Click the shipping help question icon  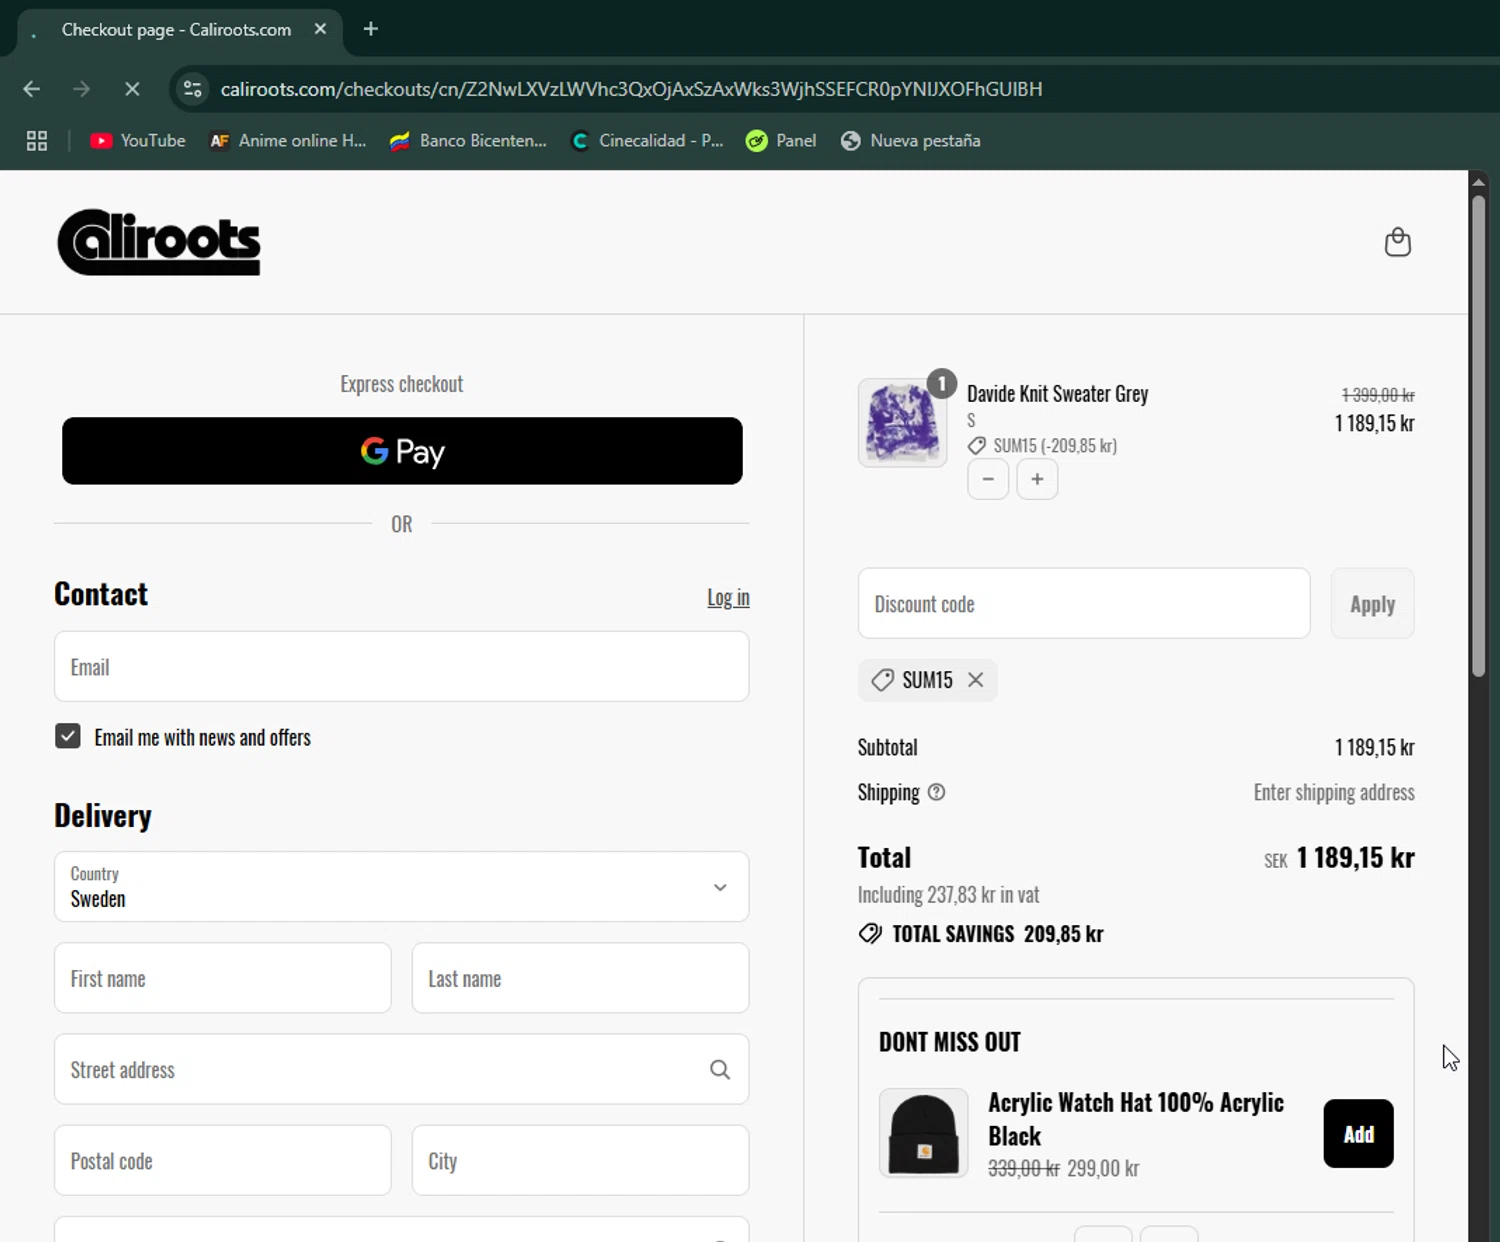[936, 792]
